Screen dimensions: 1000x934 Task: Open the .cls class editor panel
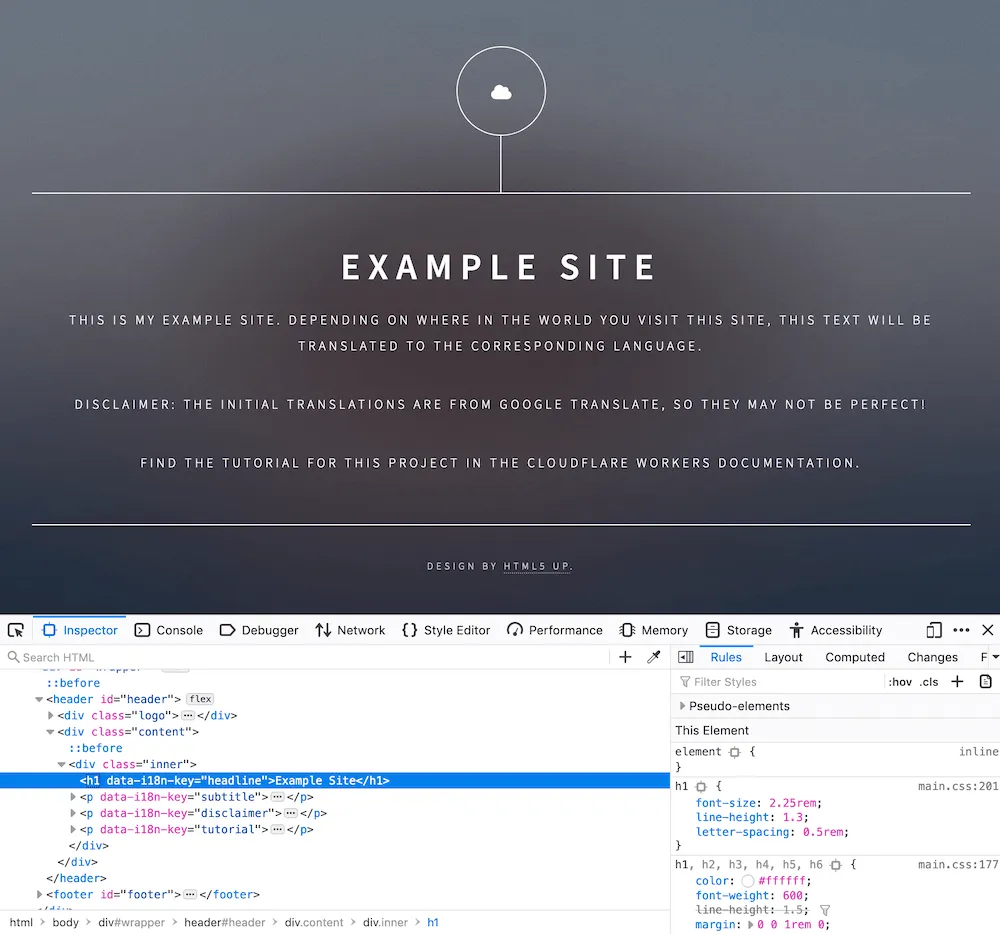click(927, 681)
